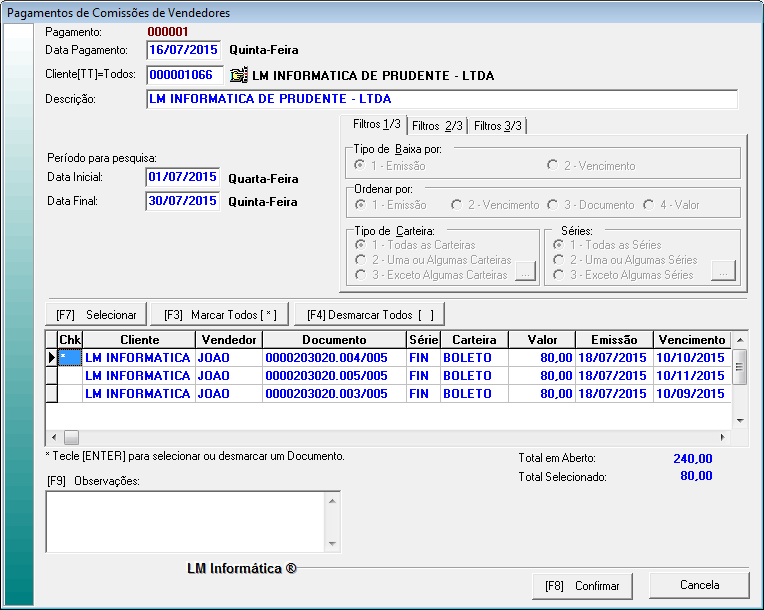
Task: Click grid horizontal scrollbar left arrow
Action: point(54,438)
